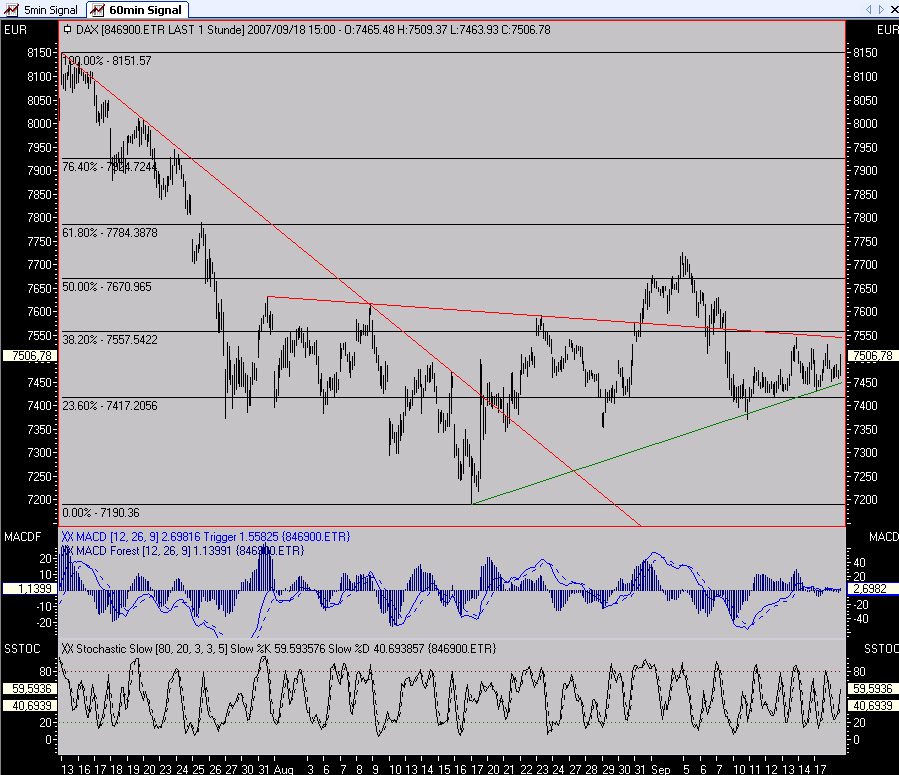Select the DAX 846900.ETR chart title text
899x775 pixels.
point(312,29)
